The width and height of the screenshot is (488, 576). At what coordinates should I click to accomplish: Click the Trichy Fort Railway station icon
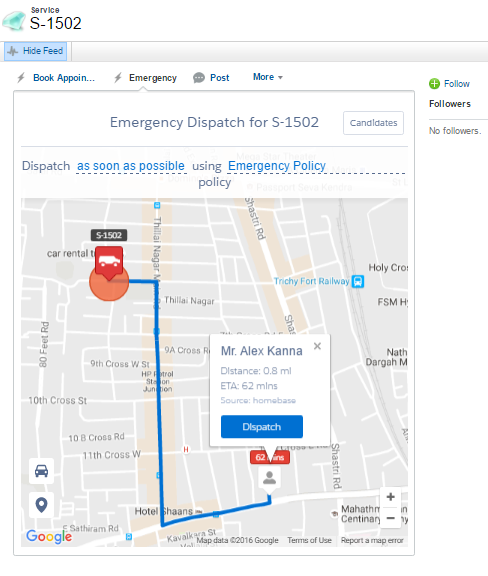coord(358,281)
